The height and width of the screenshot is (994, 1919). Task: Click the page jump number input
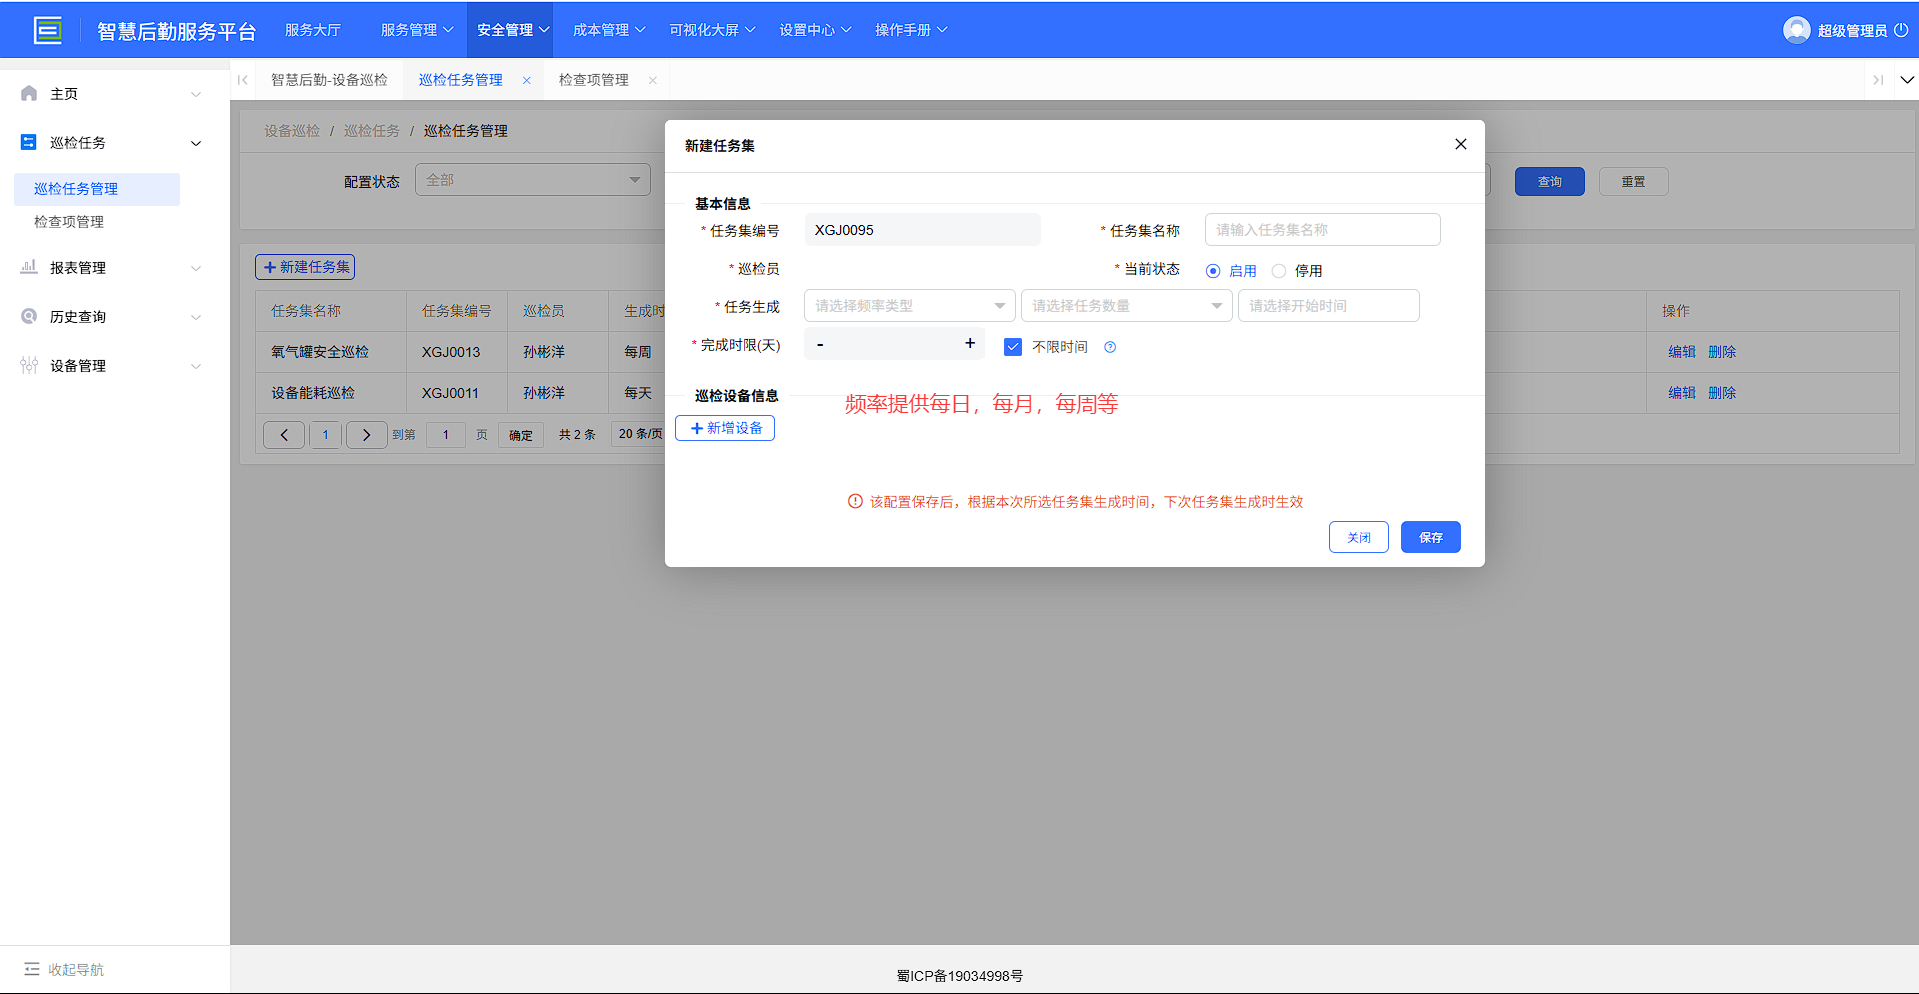tap(446, 435)
